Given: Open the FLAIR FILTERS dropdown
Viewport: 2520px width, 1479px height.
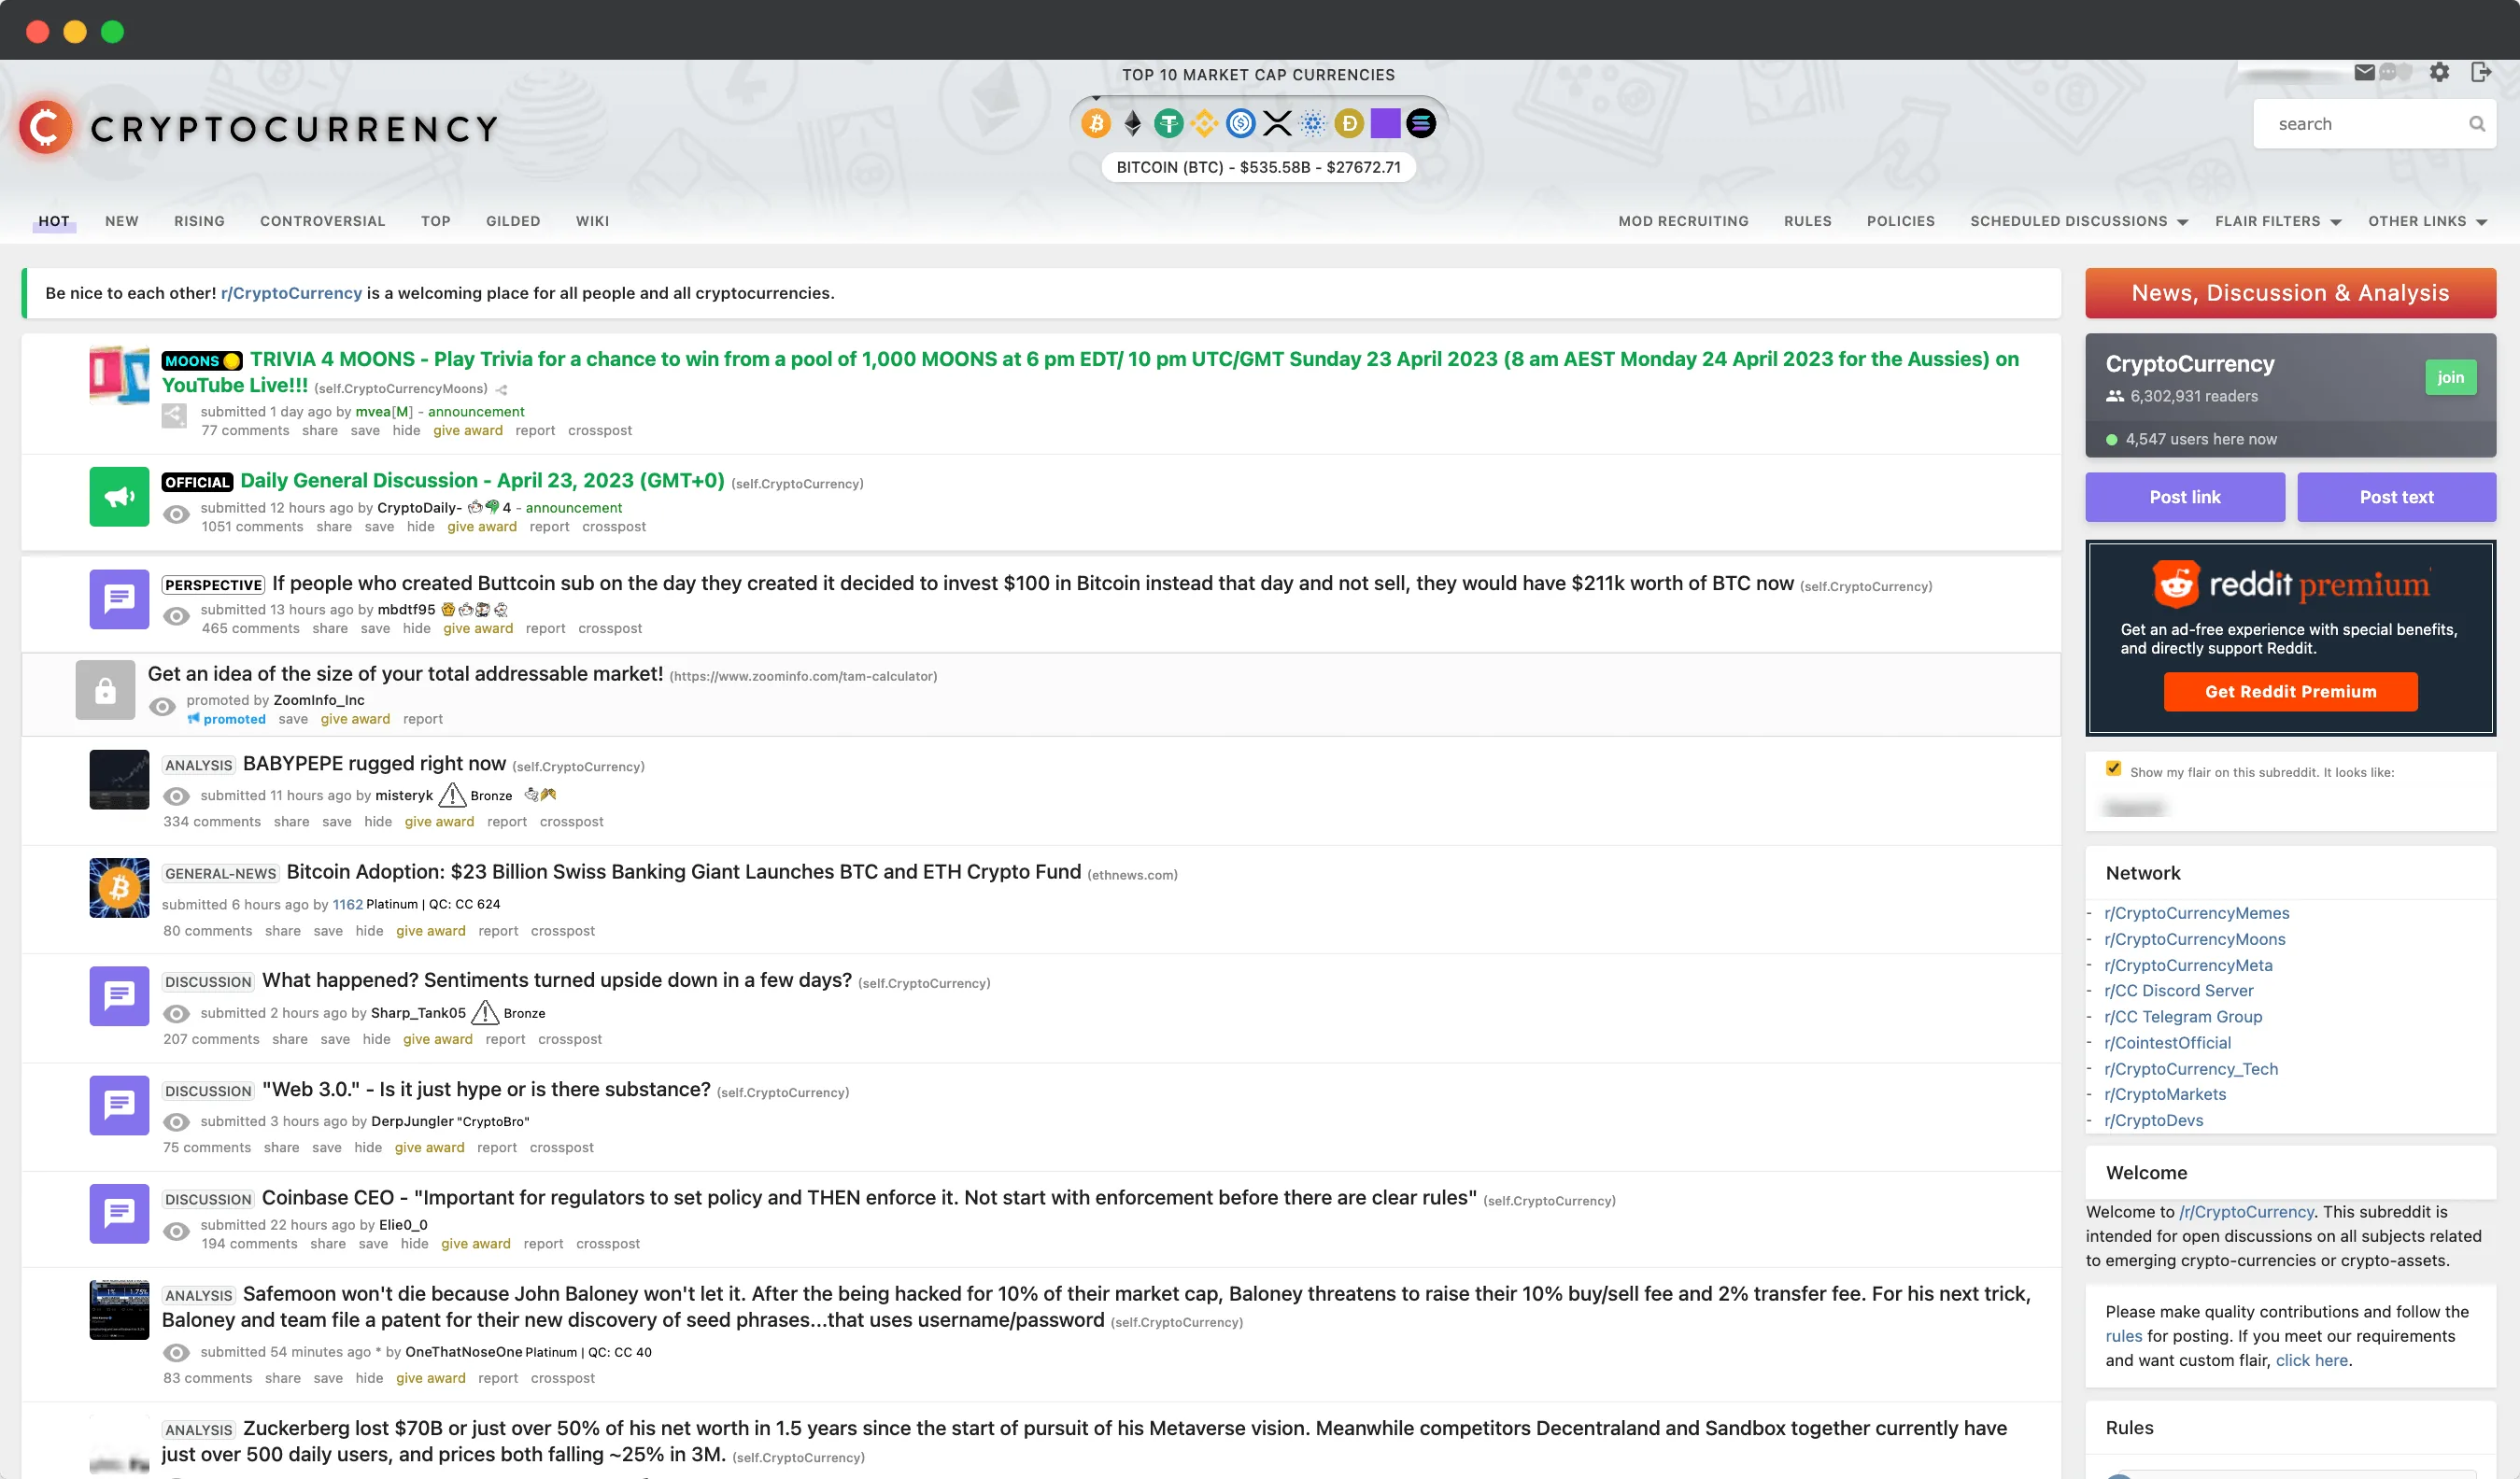Looking at the screenshot, I should pyautogui.click(x=2268, y=221).
